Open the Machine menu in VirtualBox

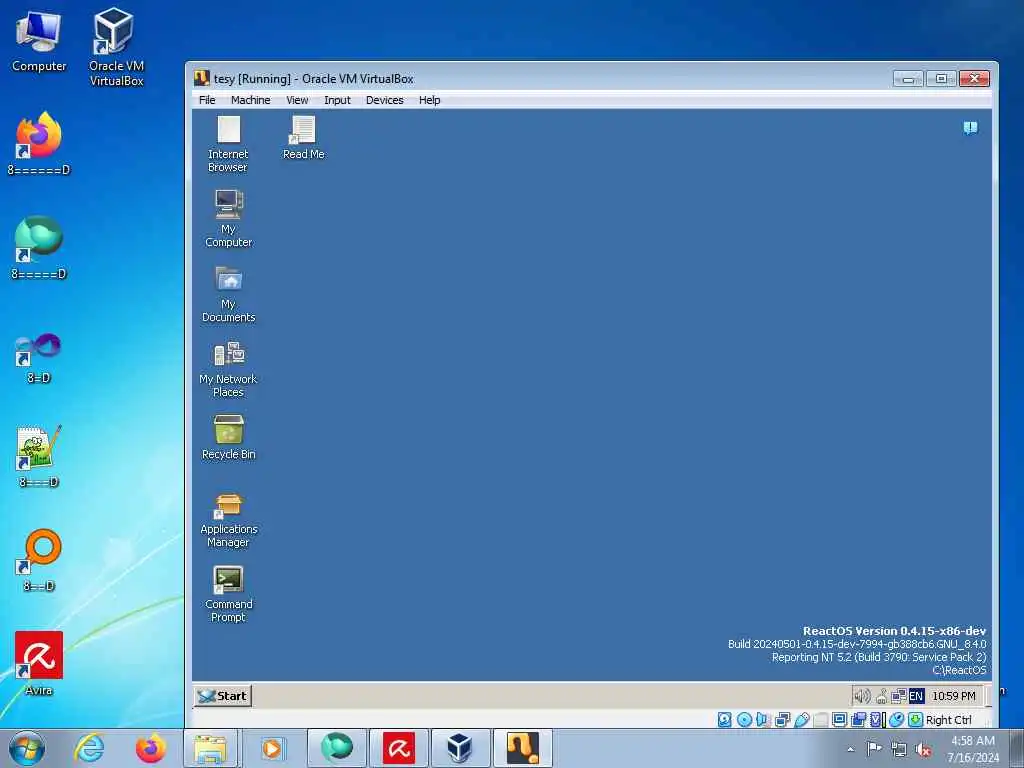(251, 100)
